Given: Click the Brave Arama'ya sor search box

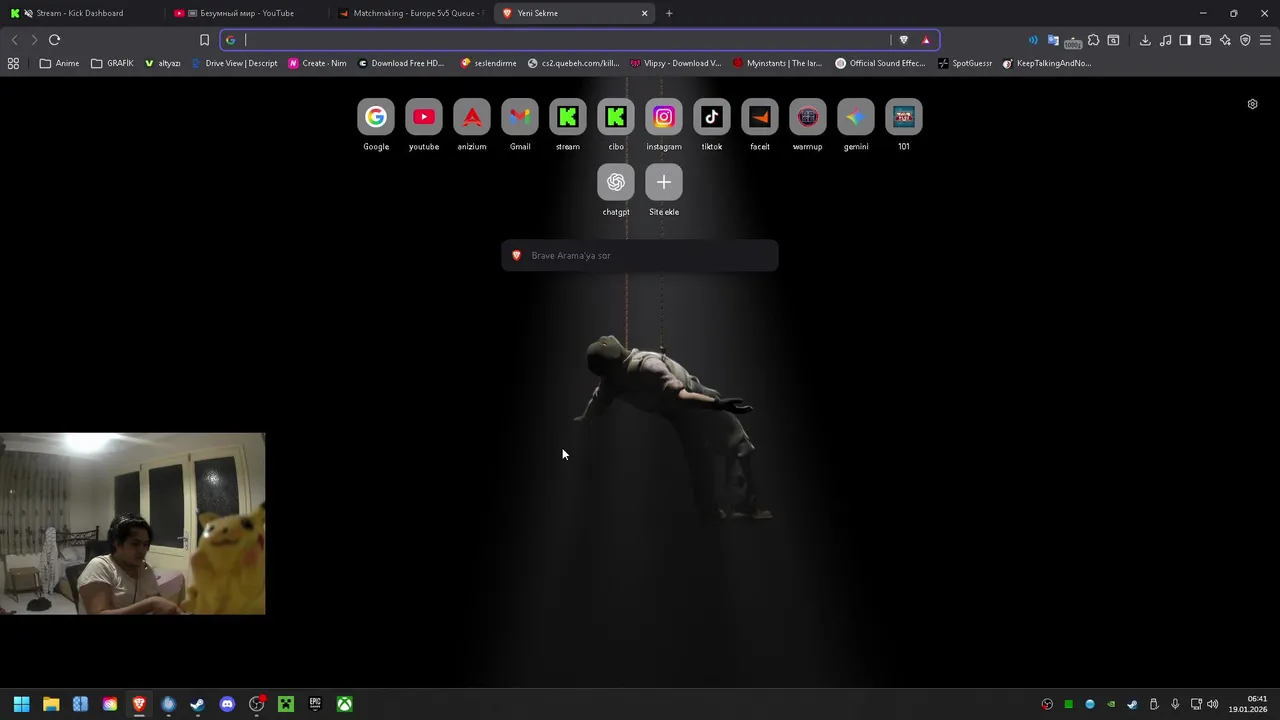Looking at the screenshot, I should coord(640,255).
